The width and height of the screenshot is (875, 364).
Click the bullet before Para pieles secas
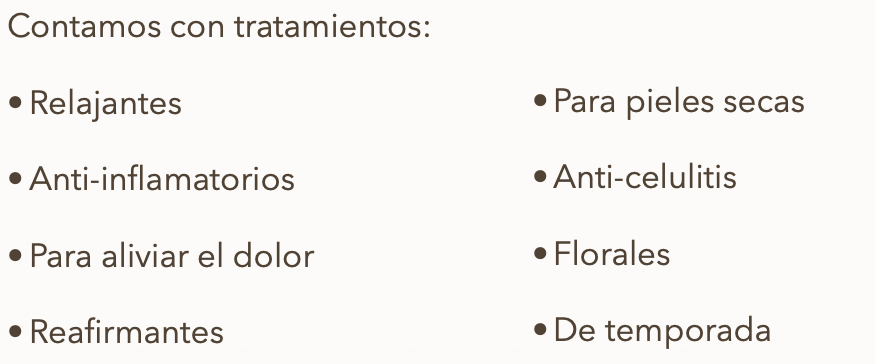pos(540,101)
